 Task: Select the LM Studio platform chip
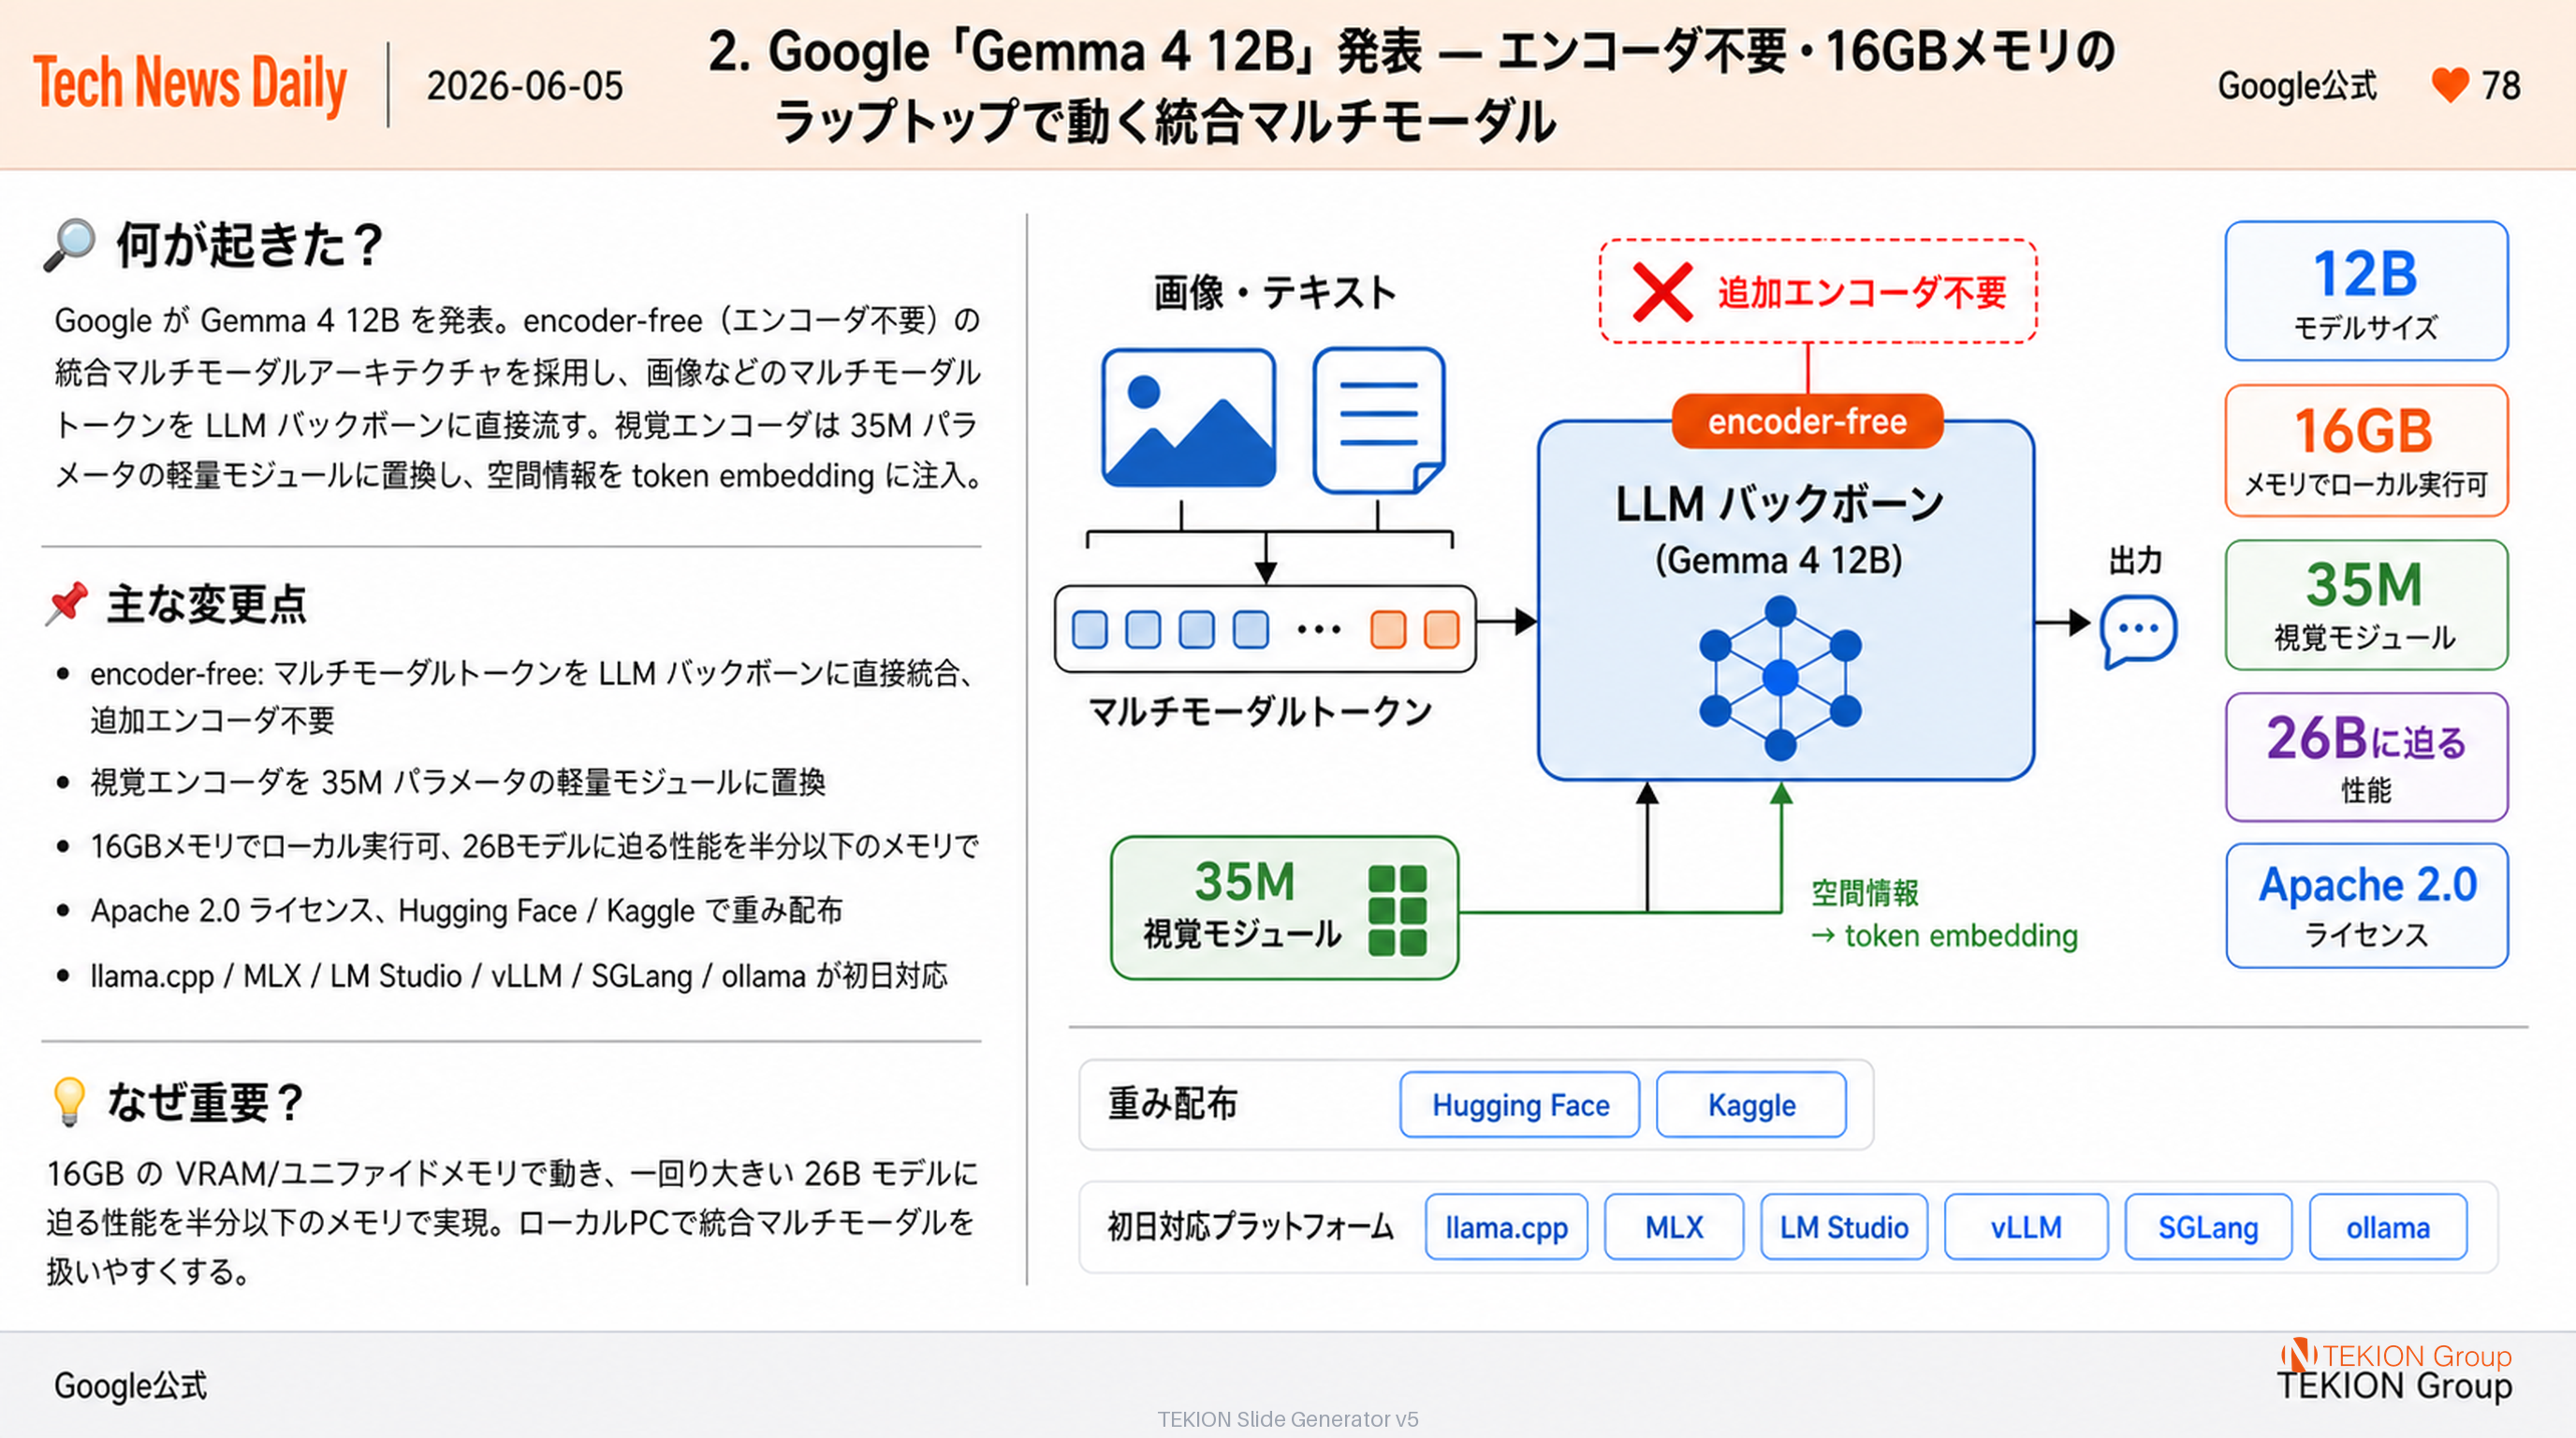tap(1844, 1227)
